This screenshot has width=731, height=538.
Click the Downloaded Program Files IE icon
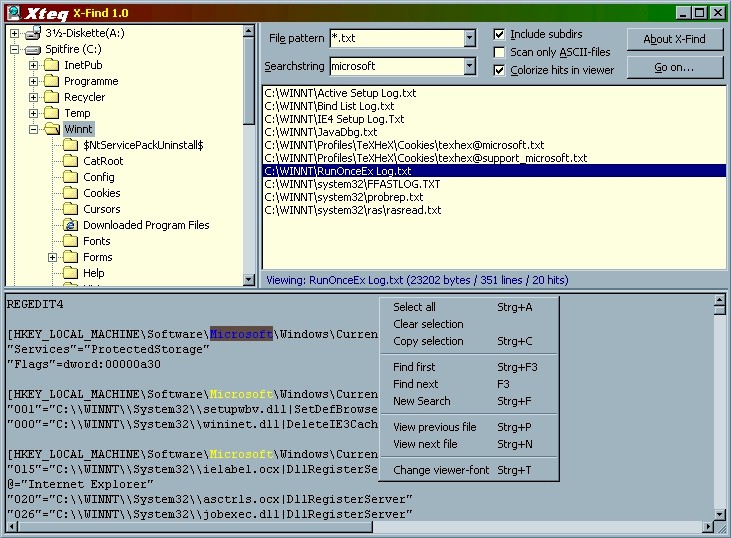pyautogui.click(x=70, y=225)
